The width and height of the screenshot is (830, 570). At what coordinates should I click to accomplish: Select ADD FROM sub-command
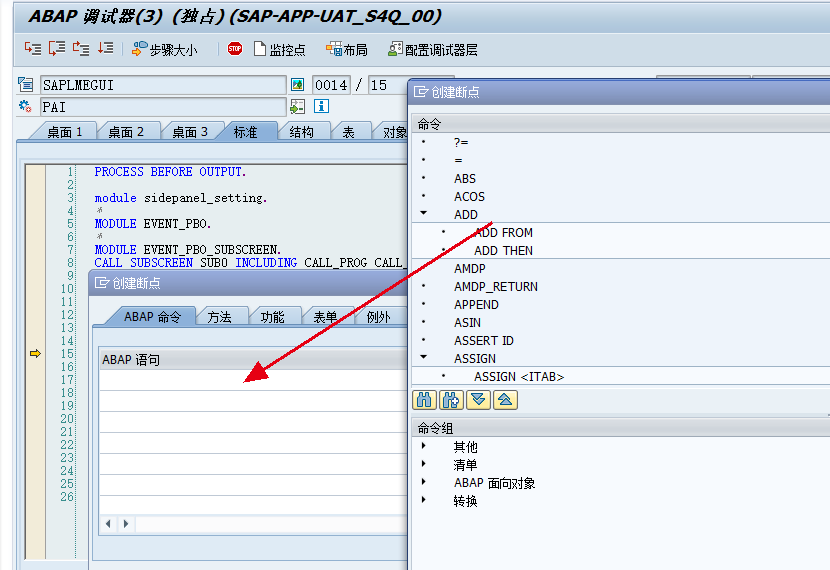503,232
